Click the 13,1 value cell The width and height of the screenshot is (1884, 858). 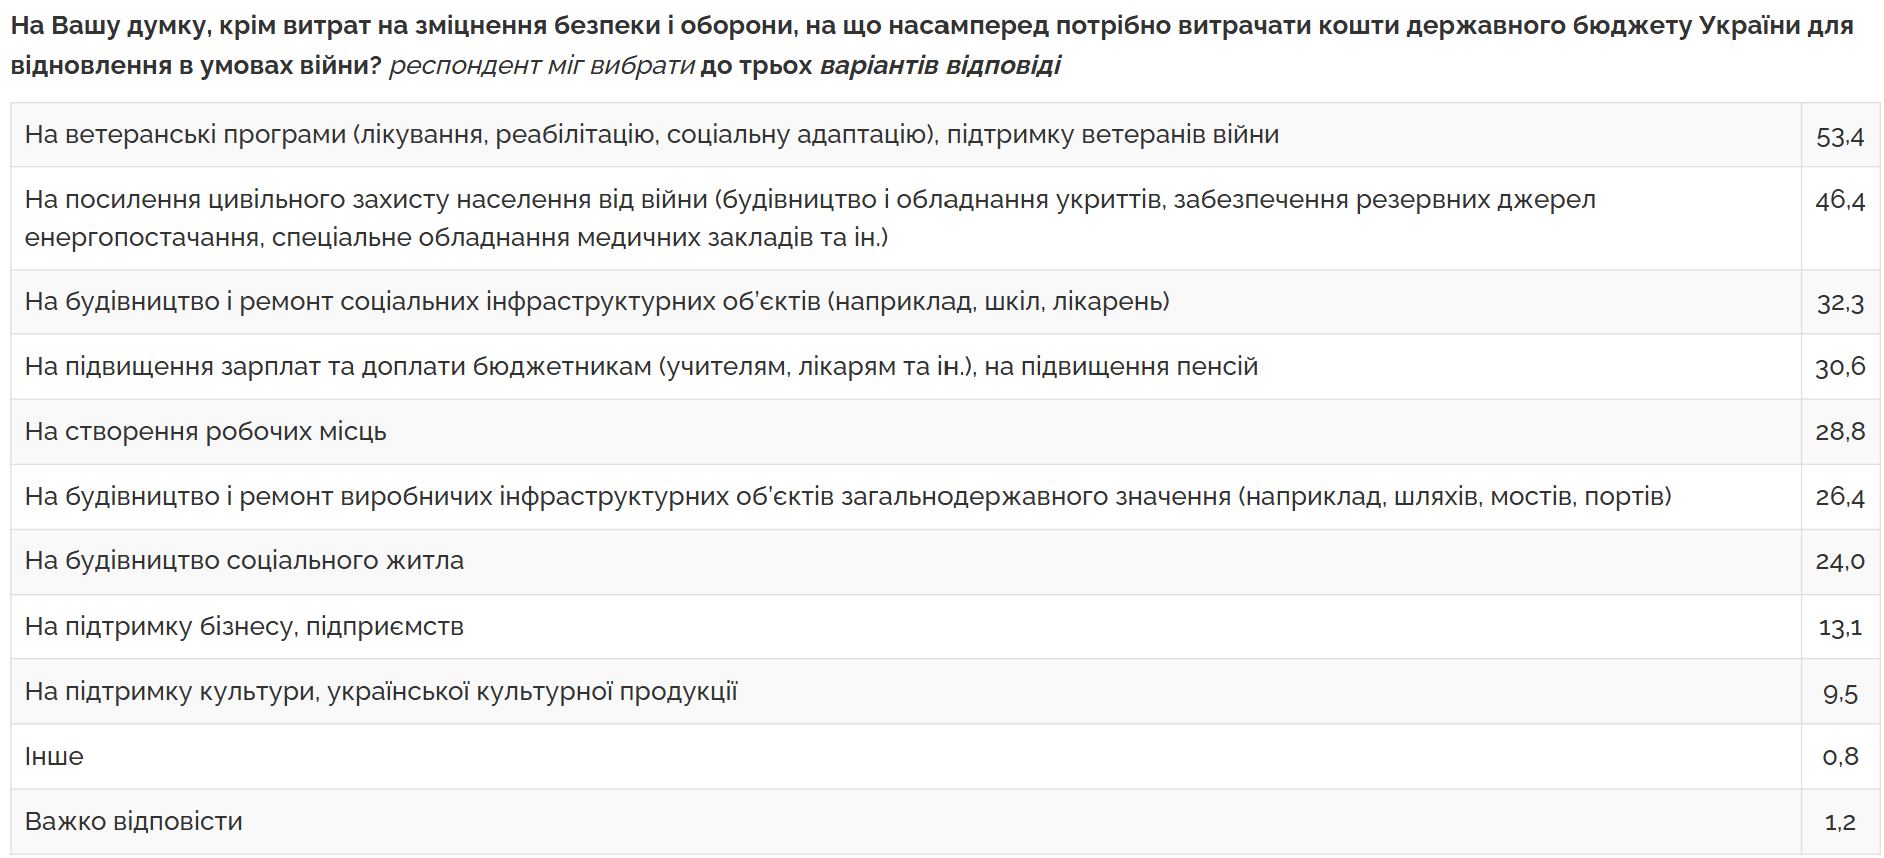tap(1839, 628)
